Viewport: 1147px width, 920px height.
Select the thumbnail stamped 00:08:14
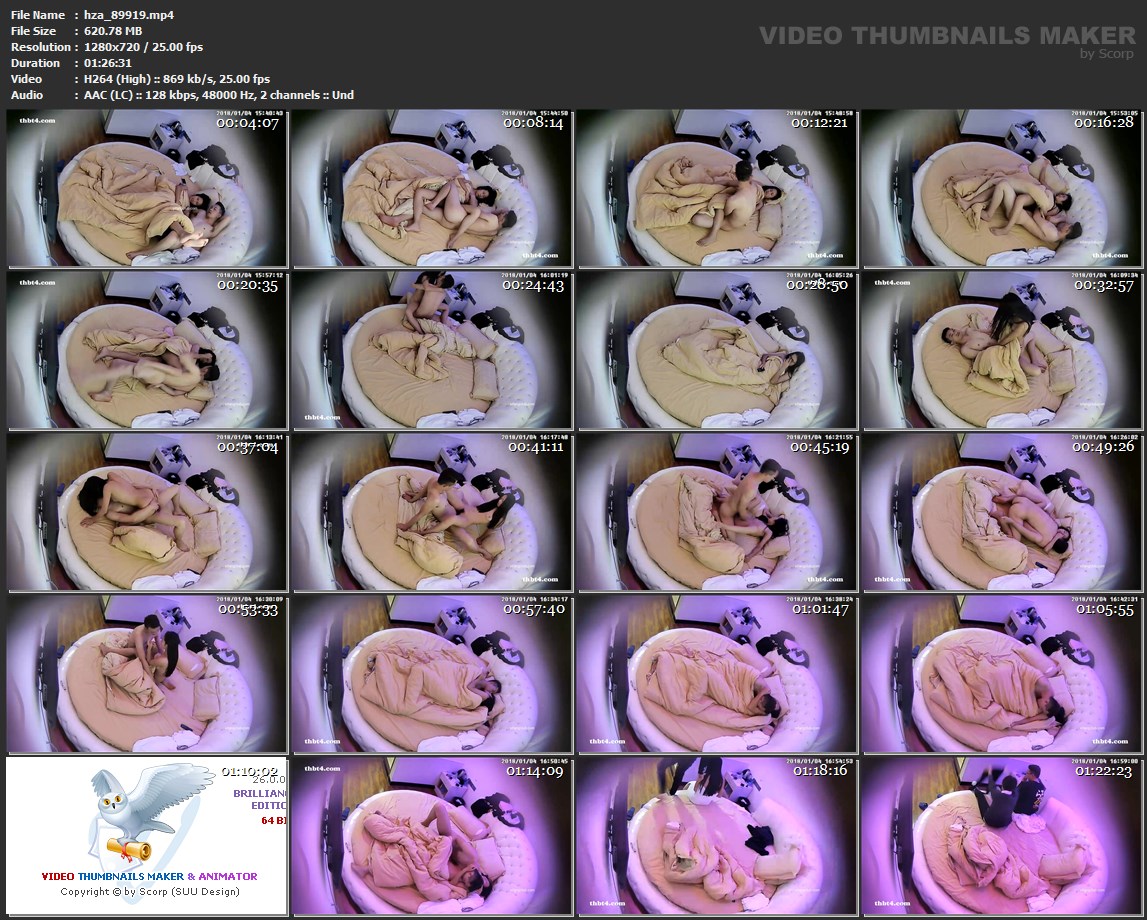[x=432, y=189]
